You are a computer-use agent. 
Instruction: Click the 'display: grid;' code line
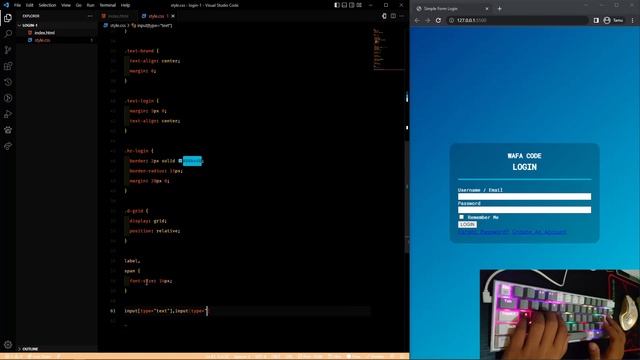pos(148,221)
